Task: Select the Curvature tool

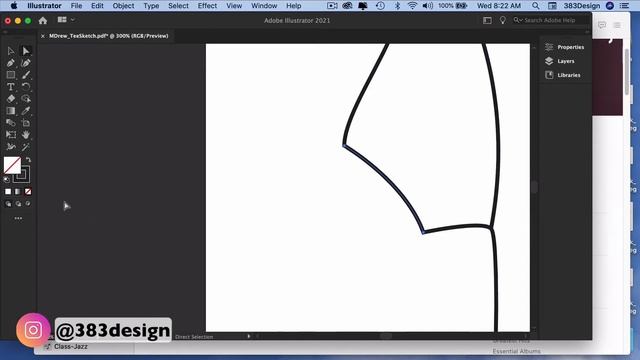Action: coord(26,63)
